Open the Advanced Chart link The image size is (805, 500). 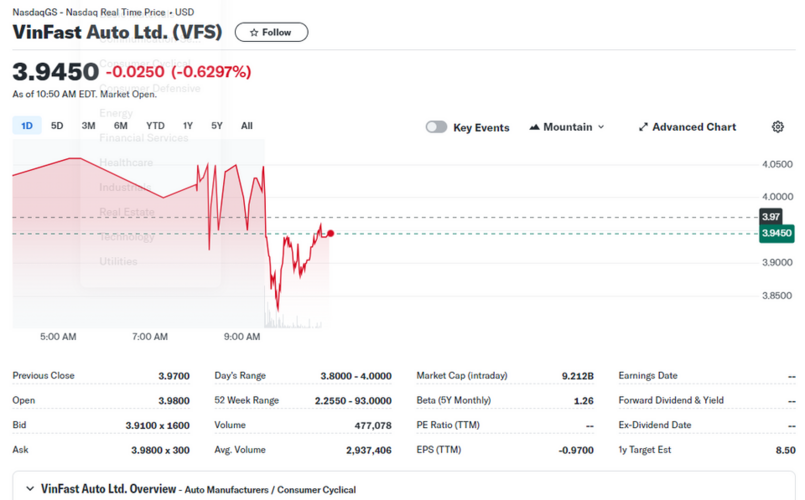tap(687, 127)
